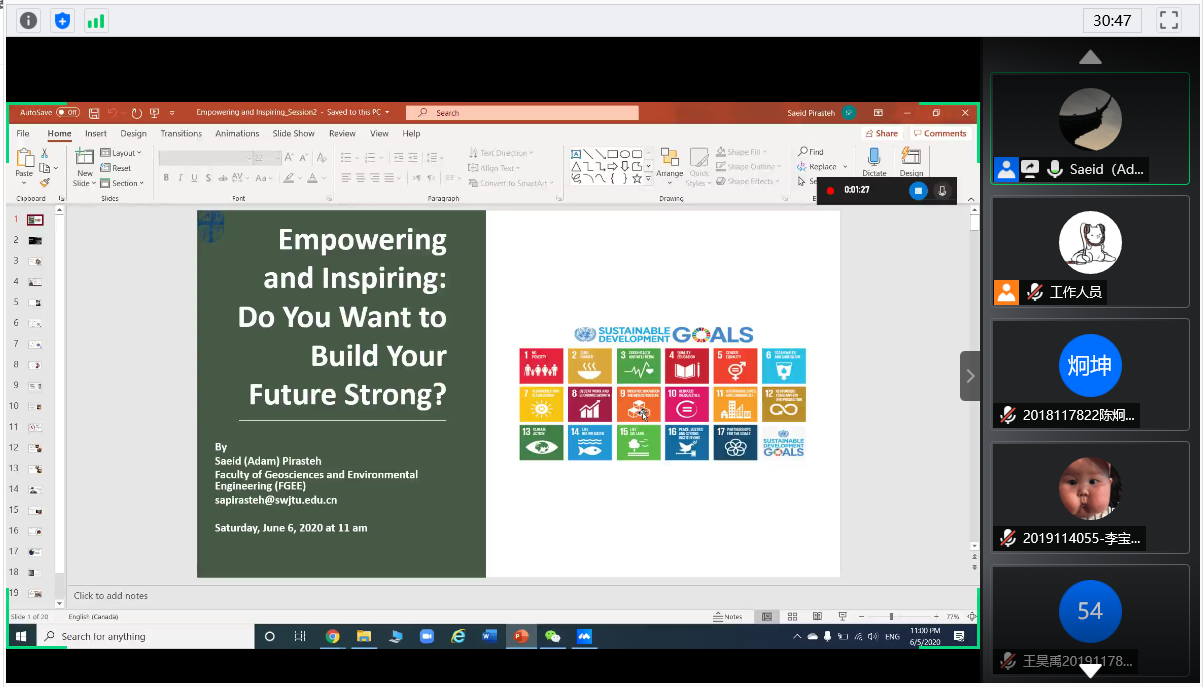Click the meeting info icon
The width and height of the screenshot is (1203, 687).
point(29,20)
